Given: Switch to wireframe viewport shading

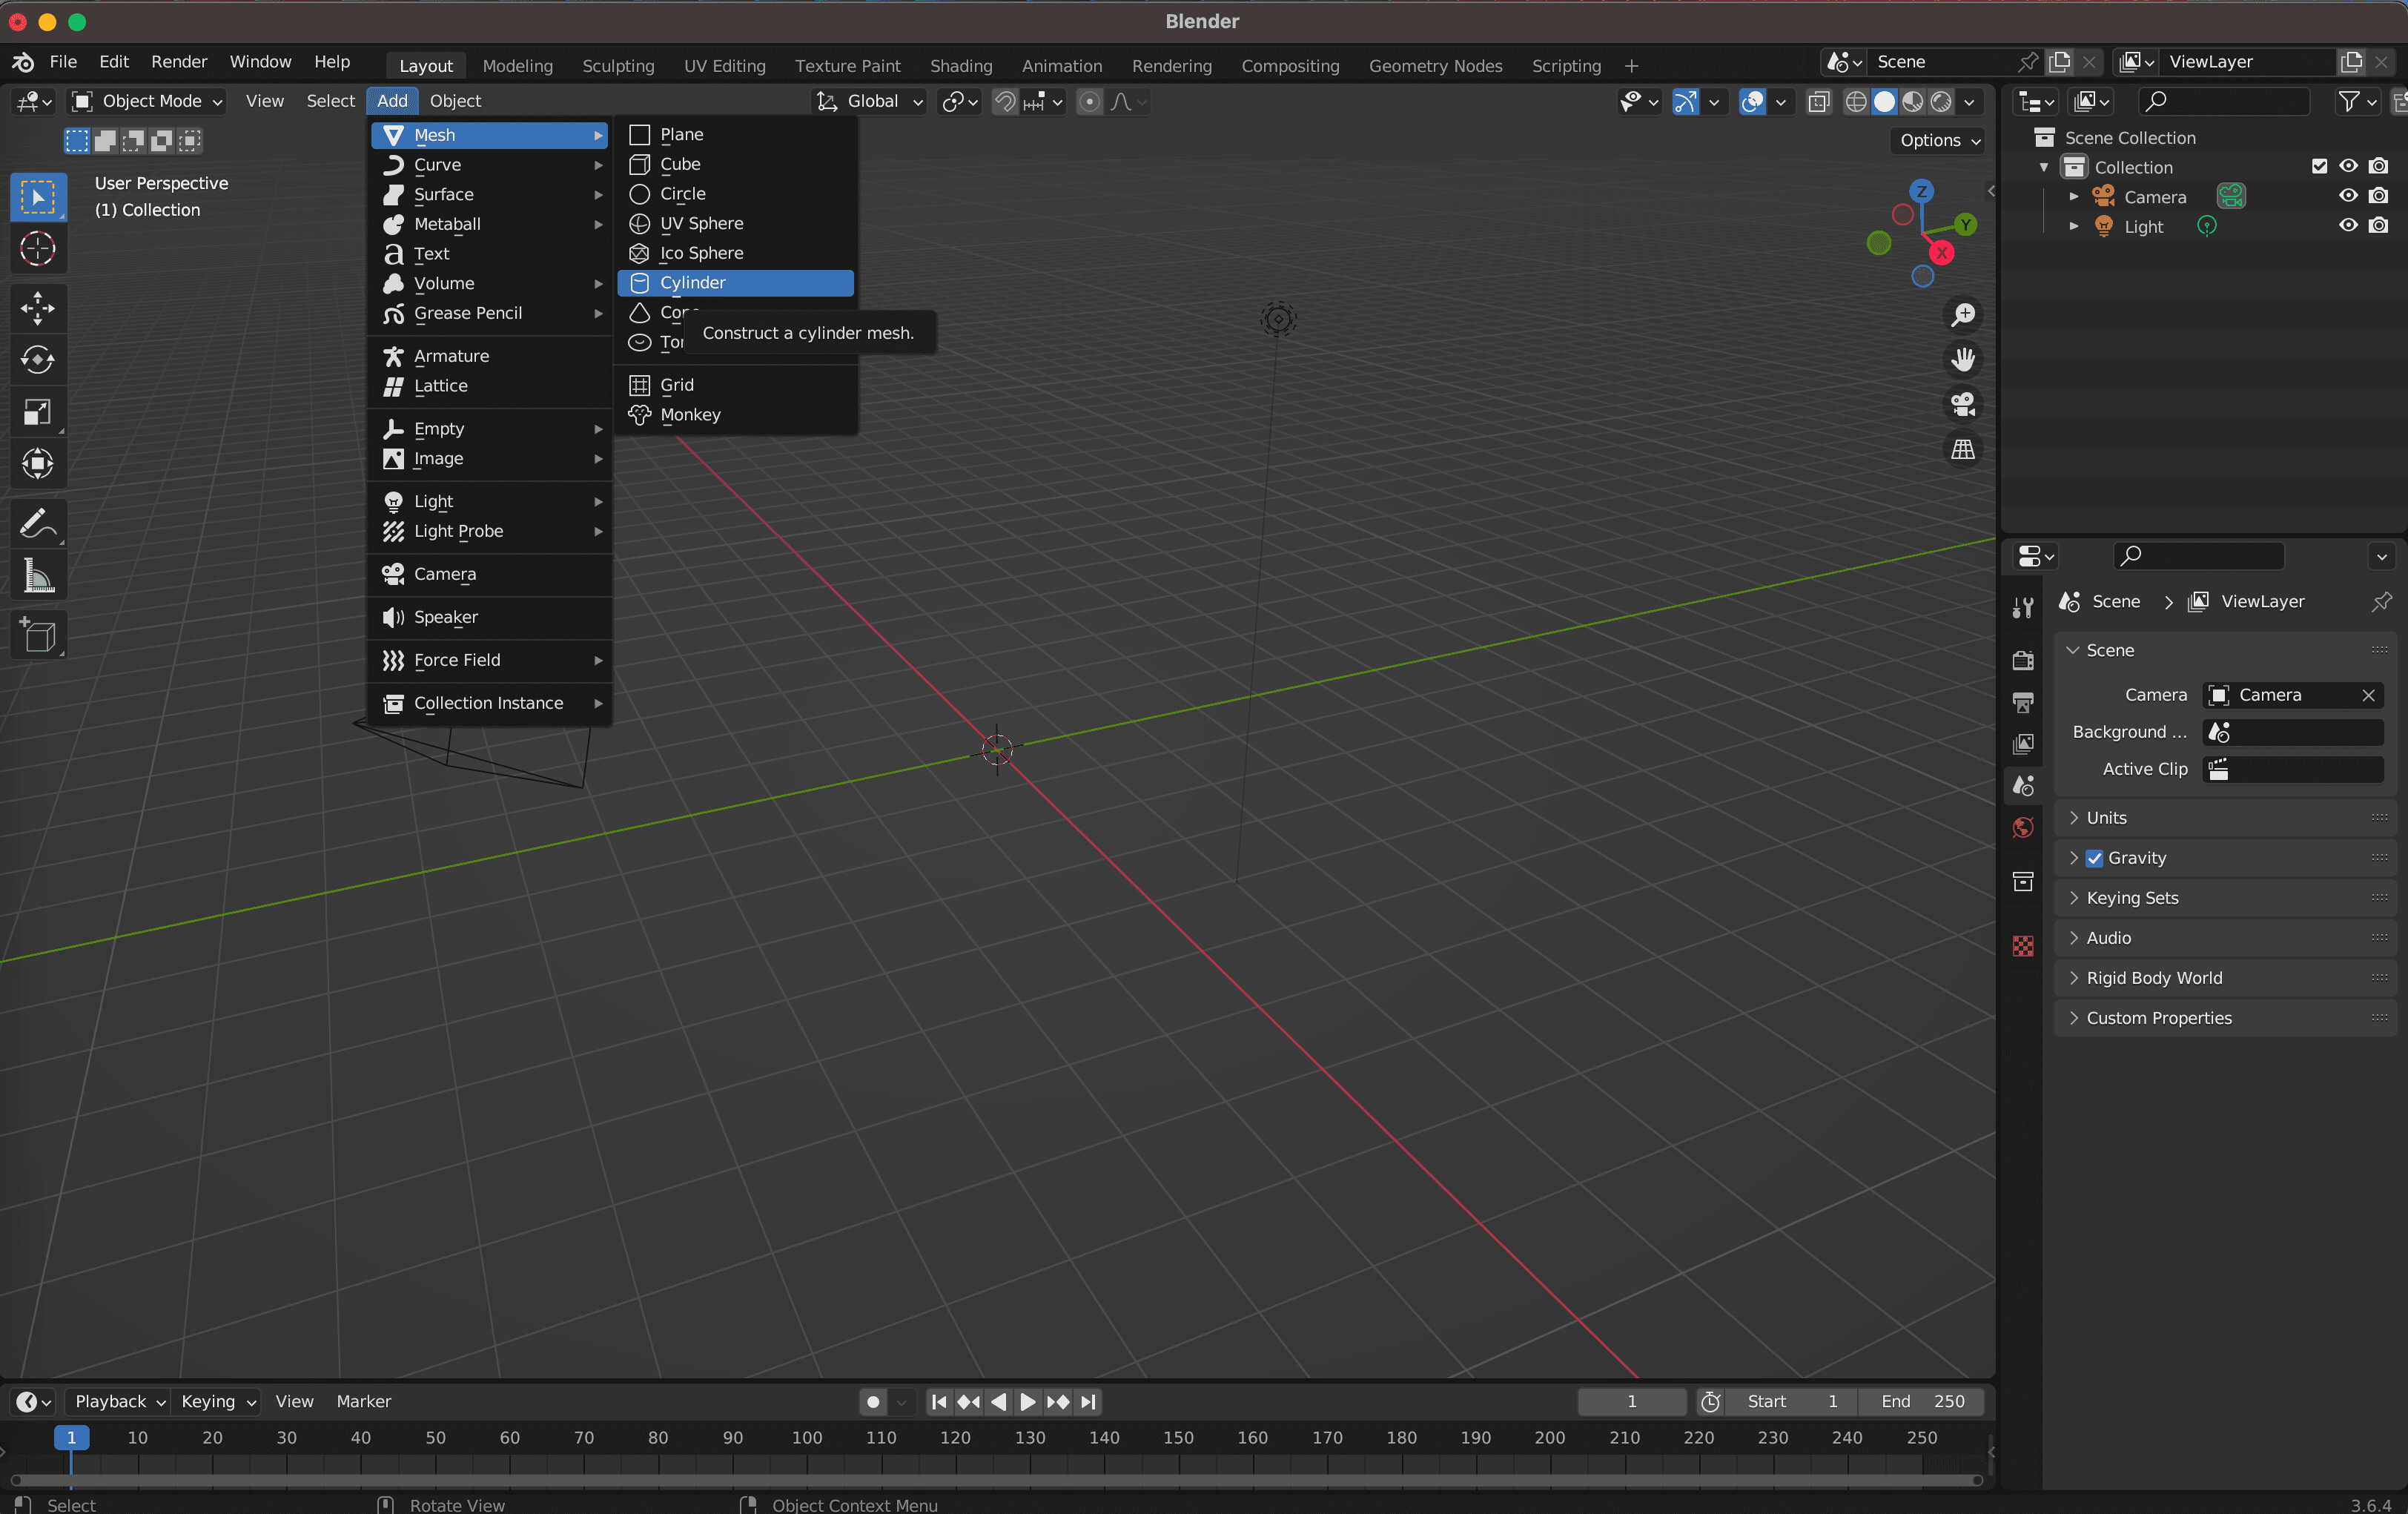Looking at the screenshot, I should coord(1856,101).
